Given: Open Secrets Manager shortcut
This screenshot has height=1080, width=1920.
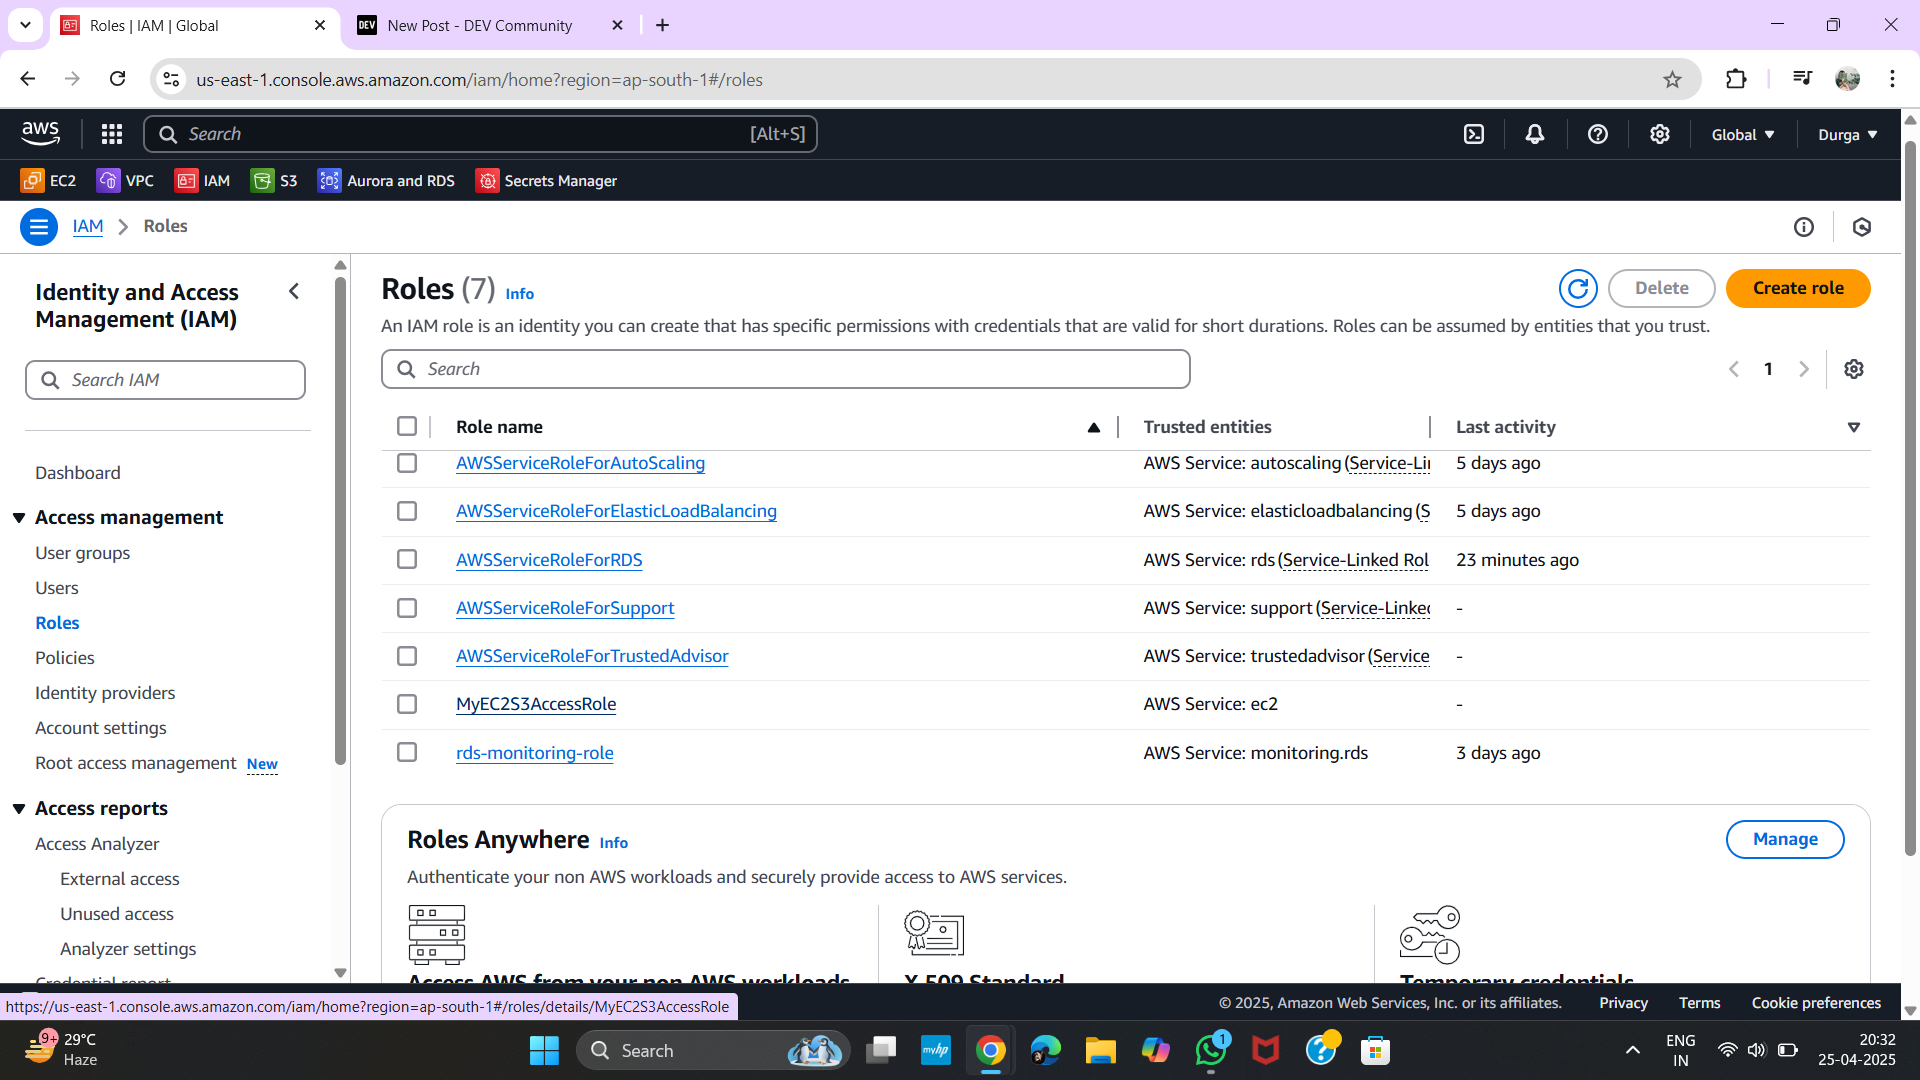Looking at the screenshot, I should [x=546, y=181].
